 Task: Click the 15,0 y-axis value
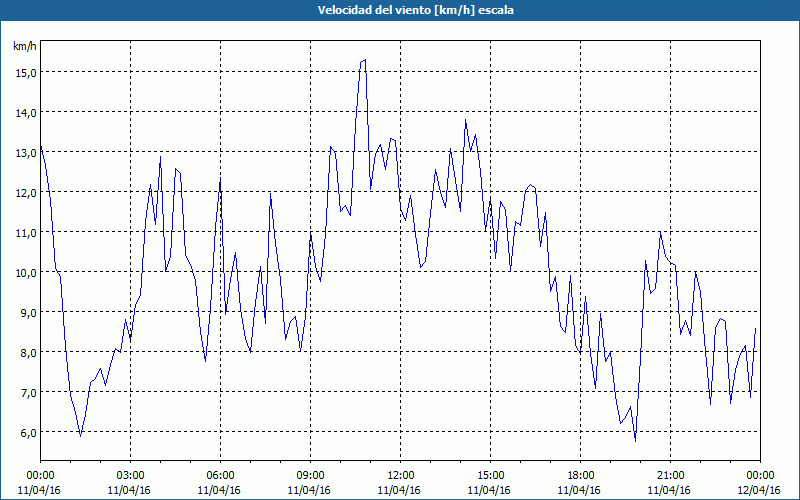[x=26, y=73]
